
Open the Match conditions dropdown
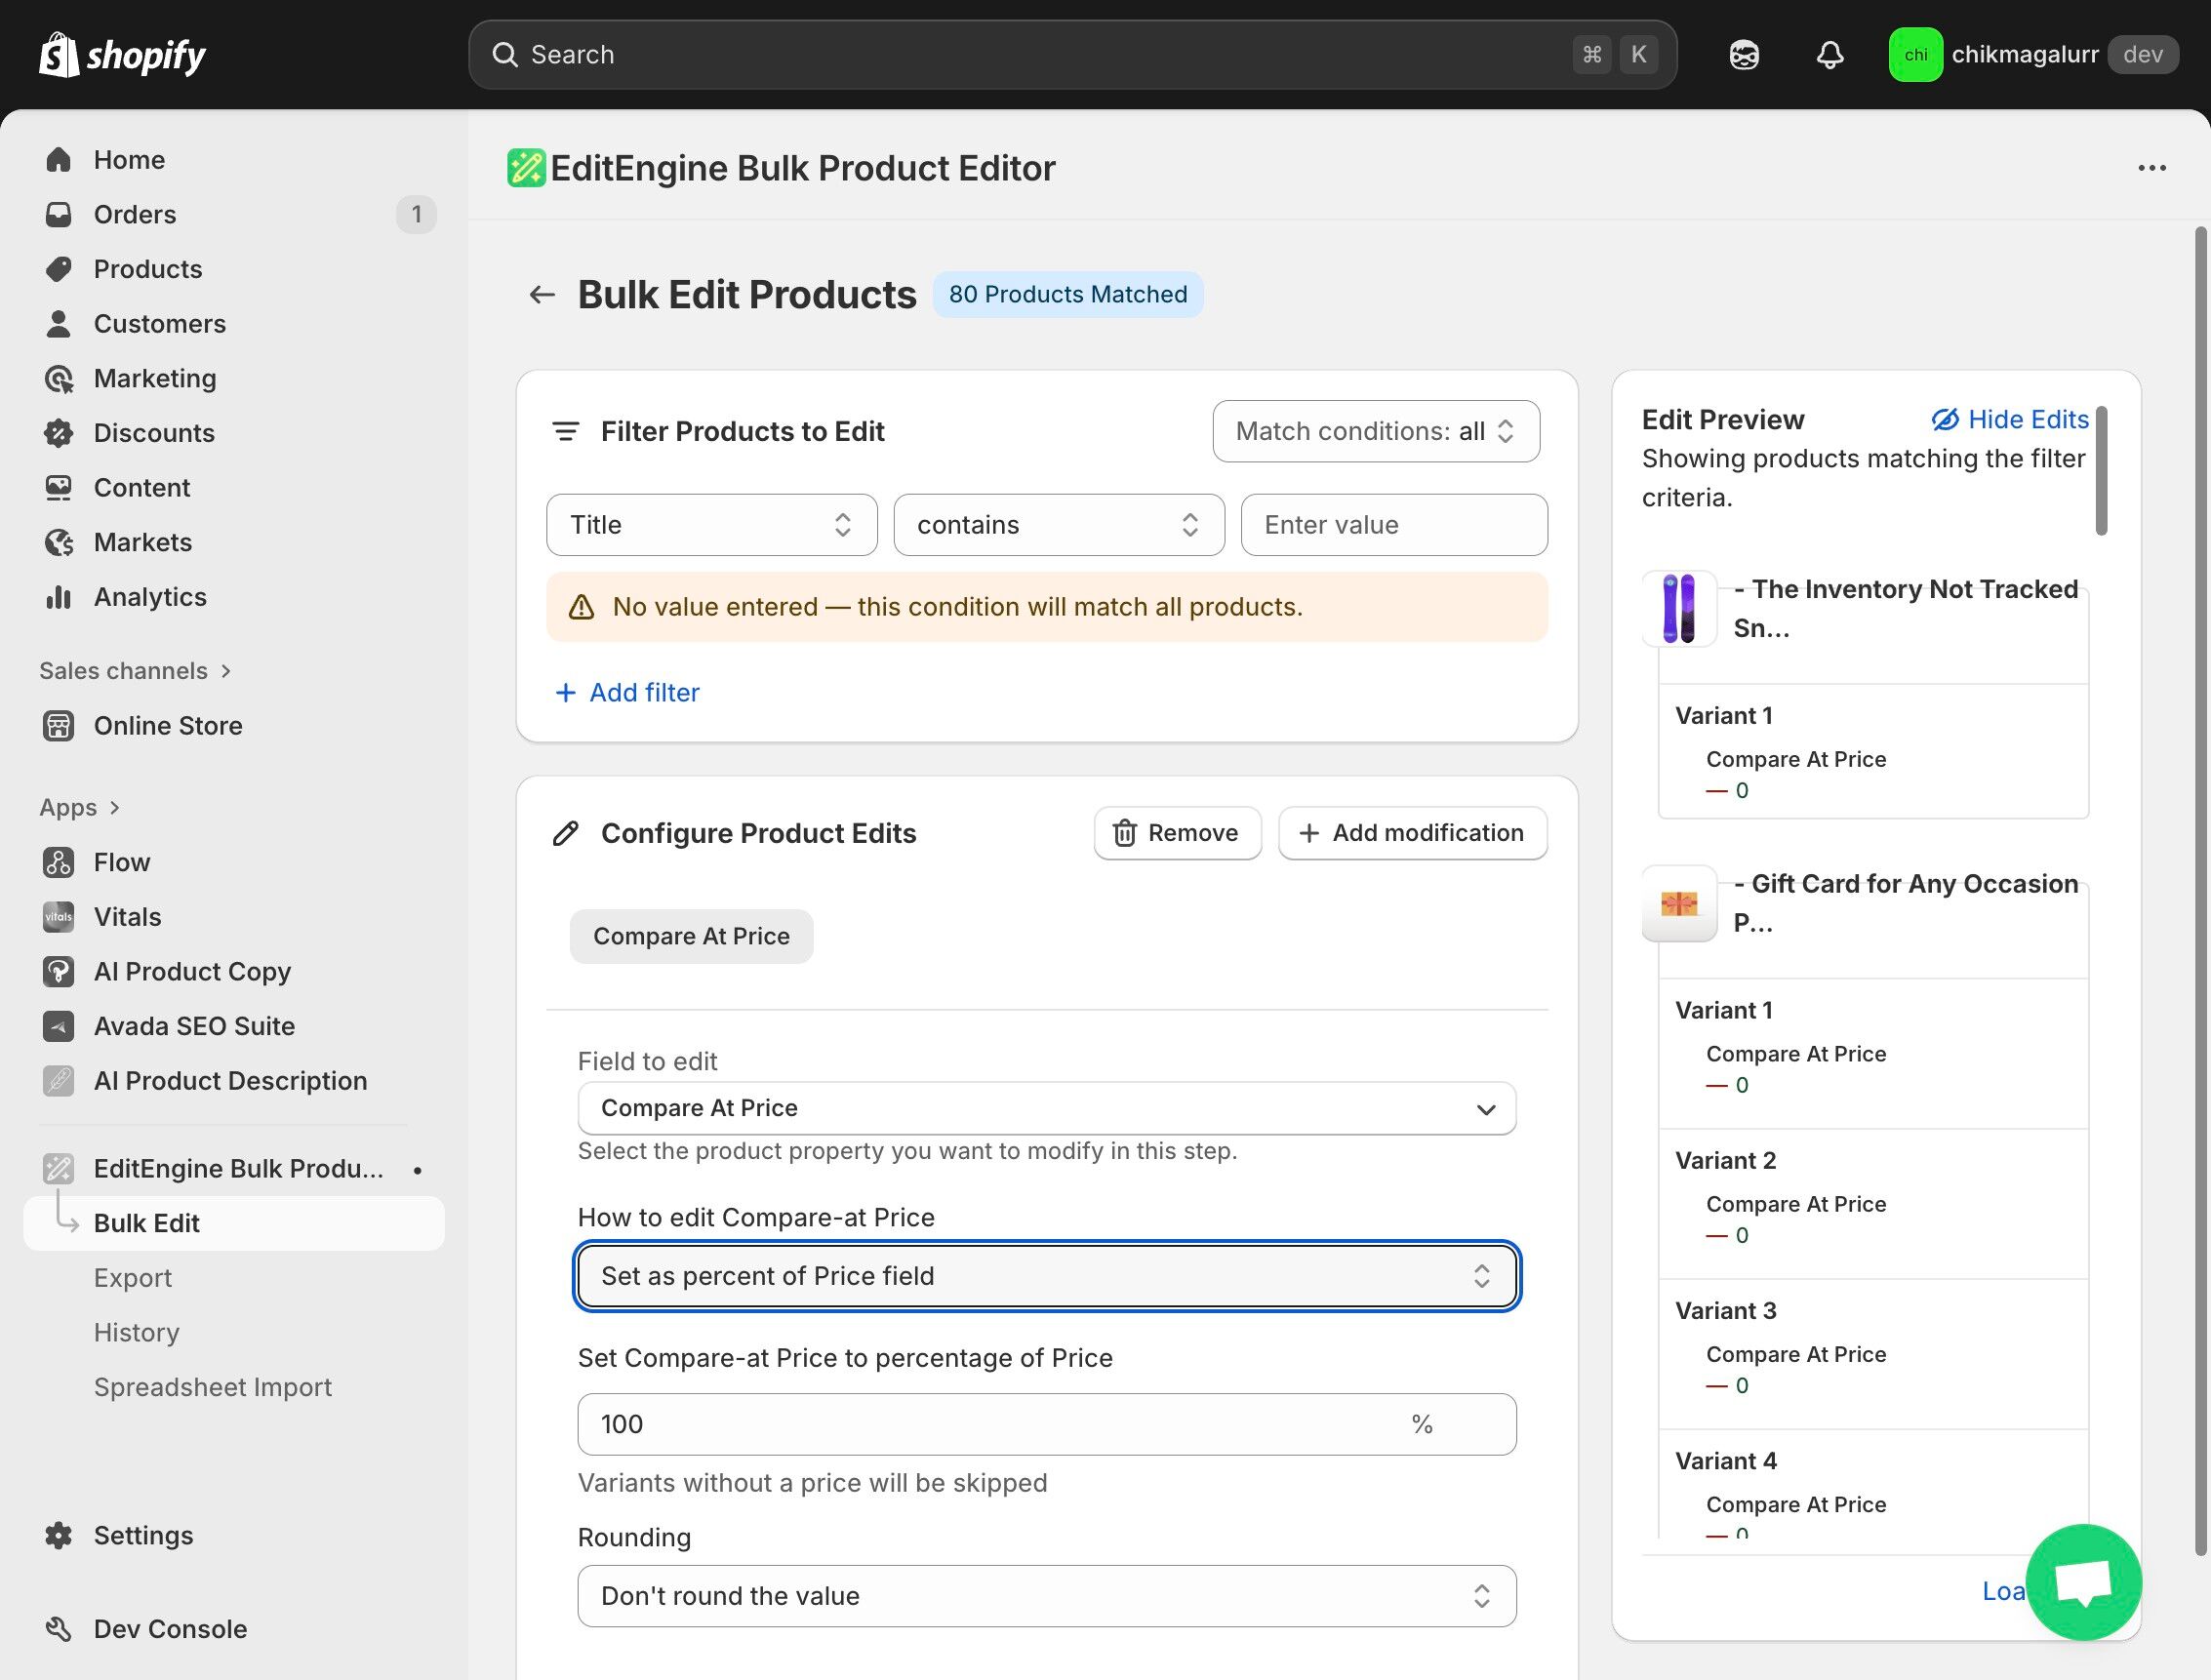click(1375, 431)
